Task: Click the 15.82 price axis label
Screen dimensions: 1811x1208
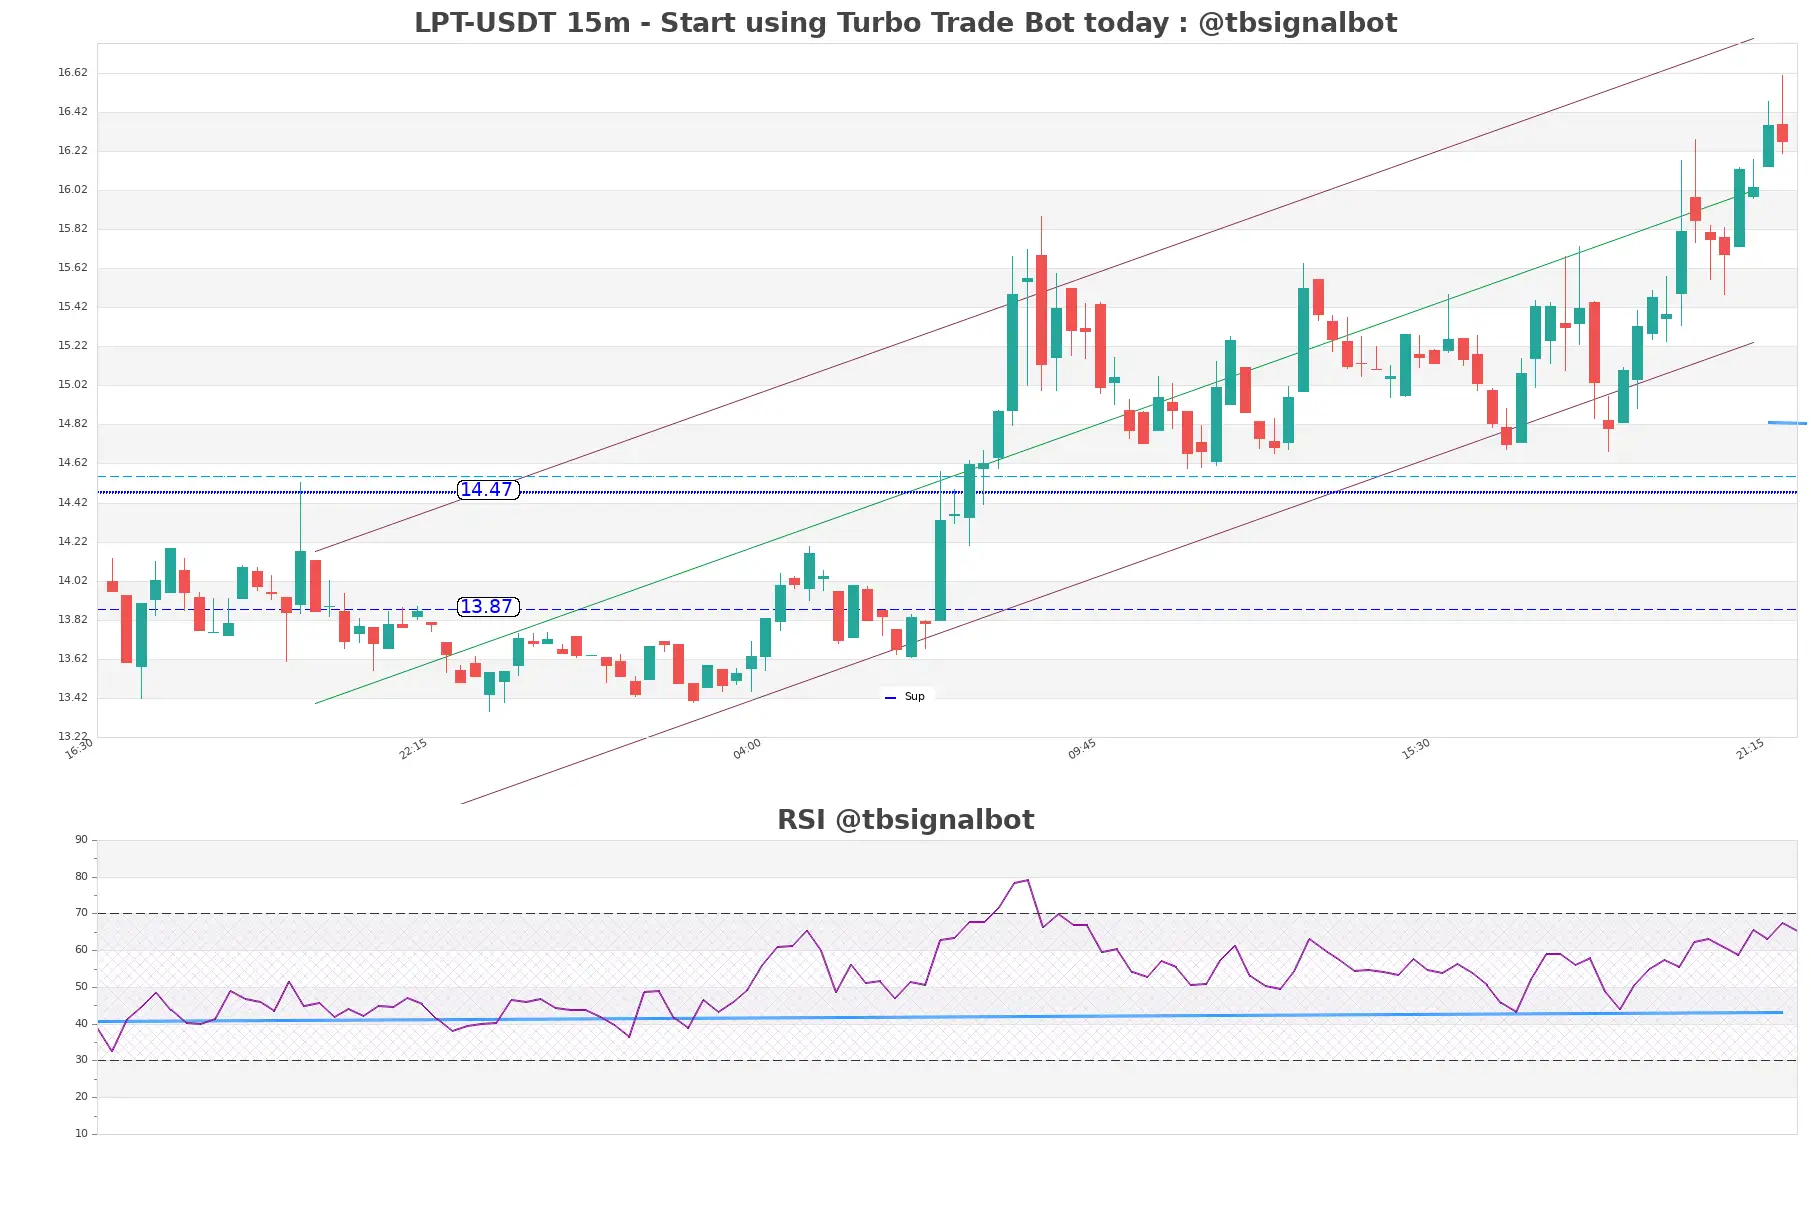Action: 72,229
